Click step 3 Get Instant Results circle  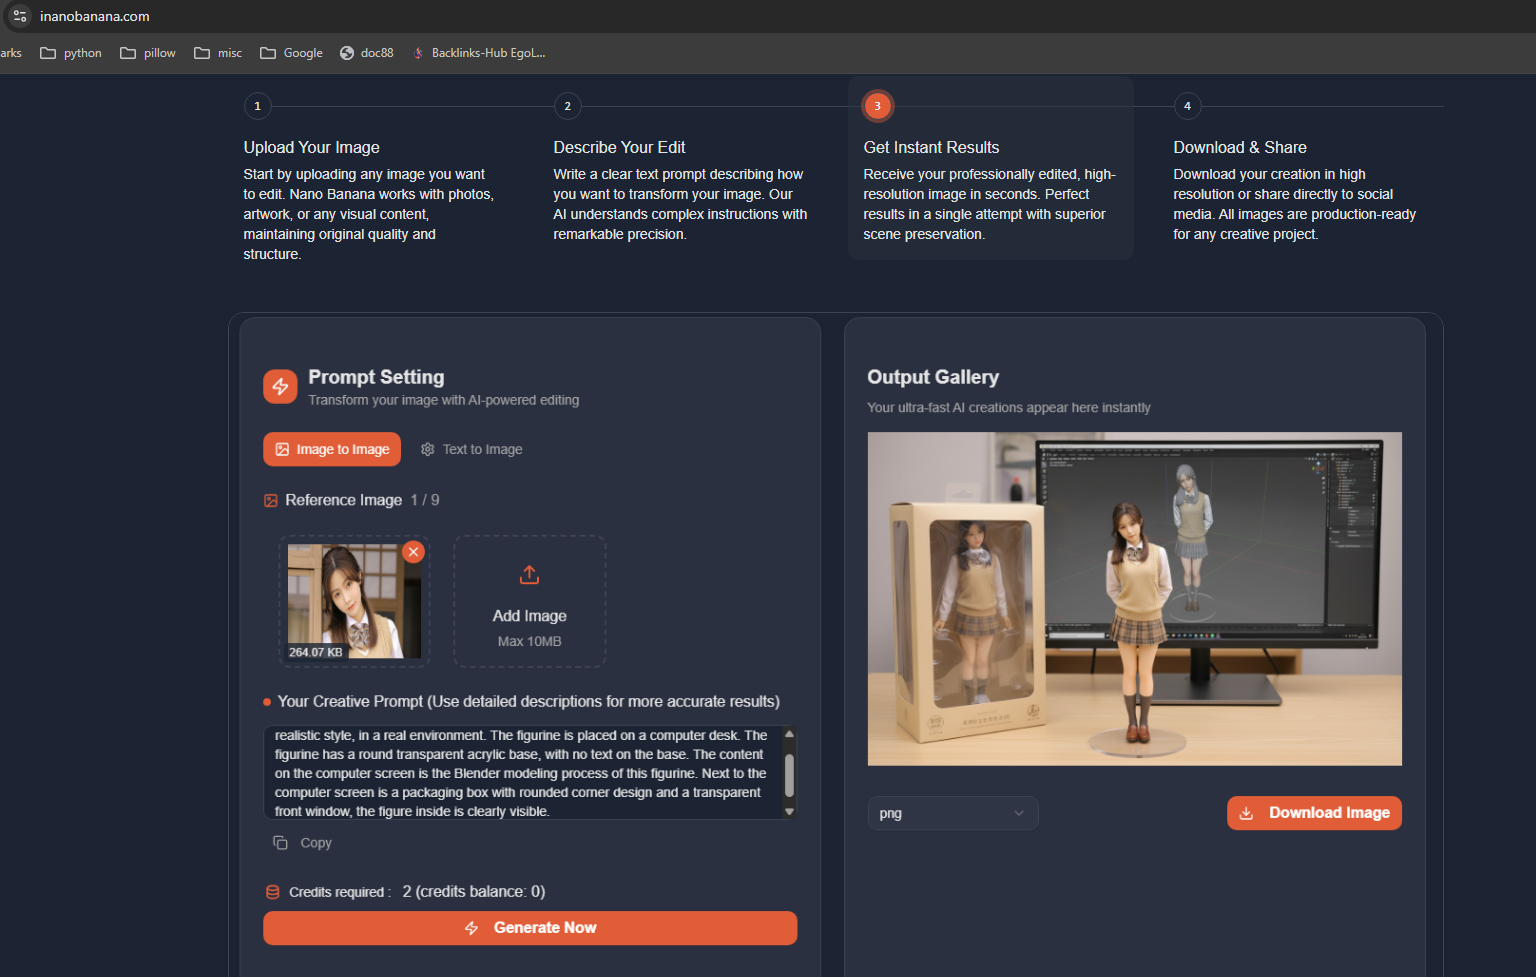pos(877,105)
